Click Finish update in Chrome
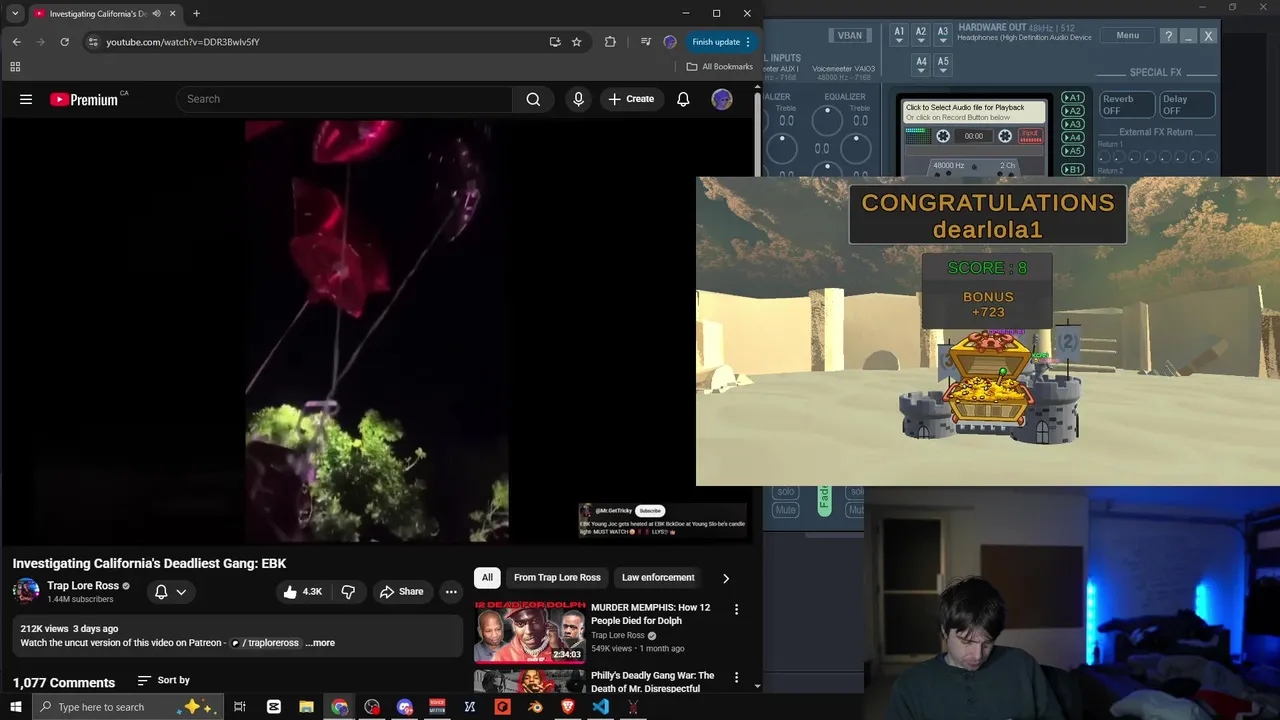 pos(721,42)
